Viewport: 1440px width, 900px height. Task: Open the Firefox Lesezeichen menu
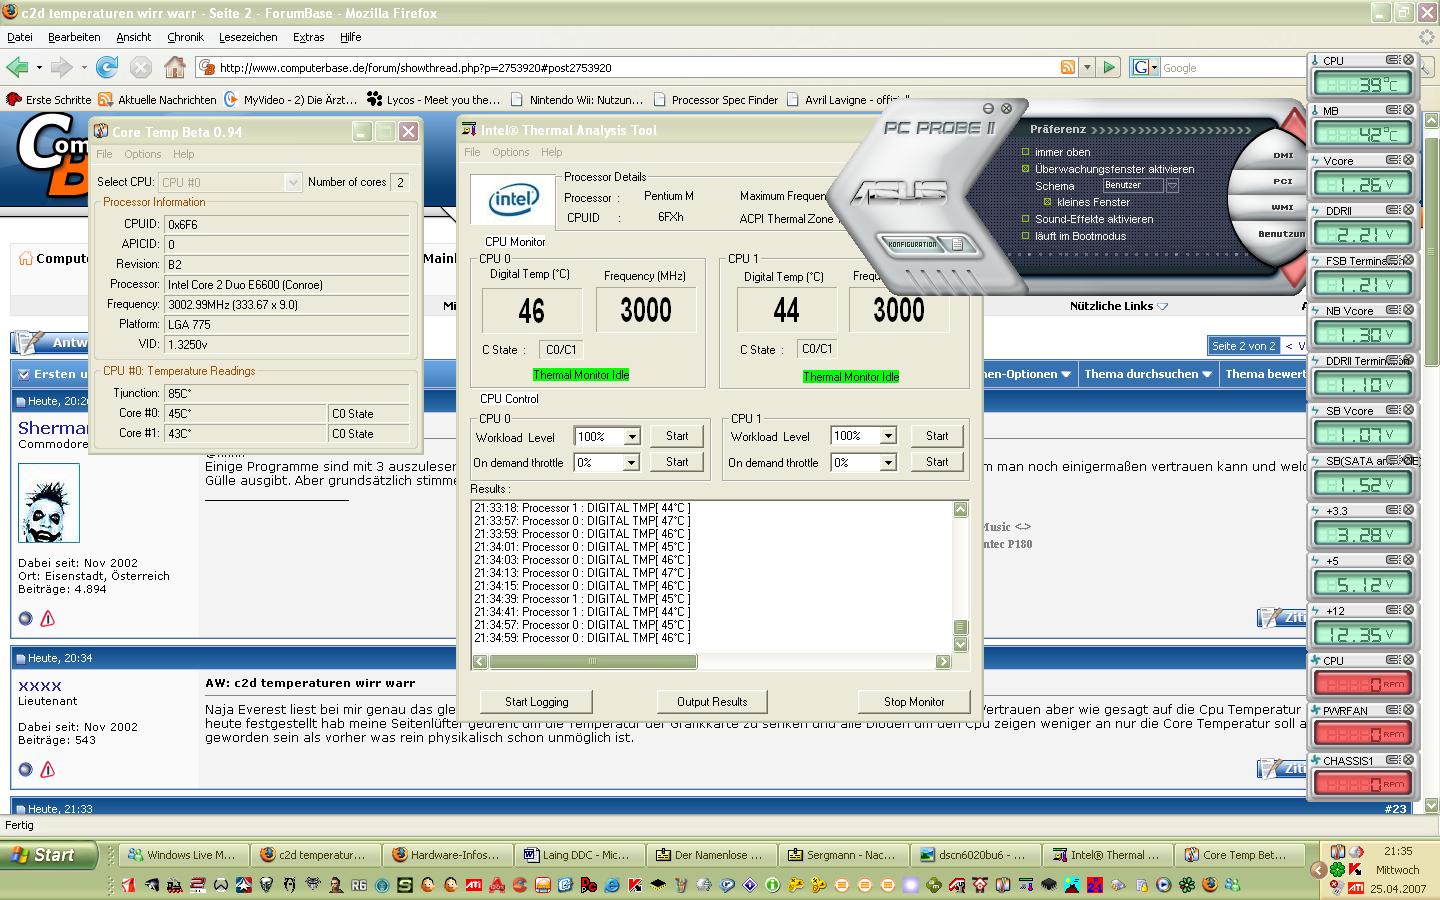pyautogui.click(x=248, y=37)
